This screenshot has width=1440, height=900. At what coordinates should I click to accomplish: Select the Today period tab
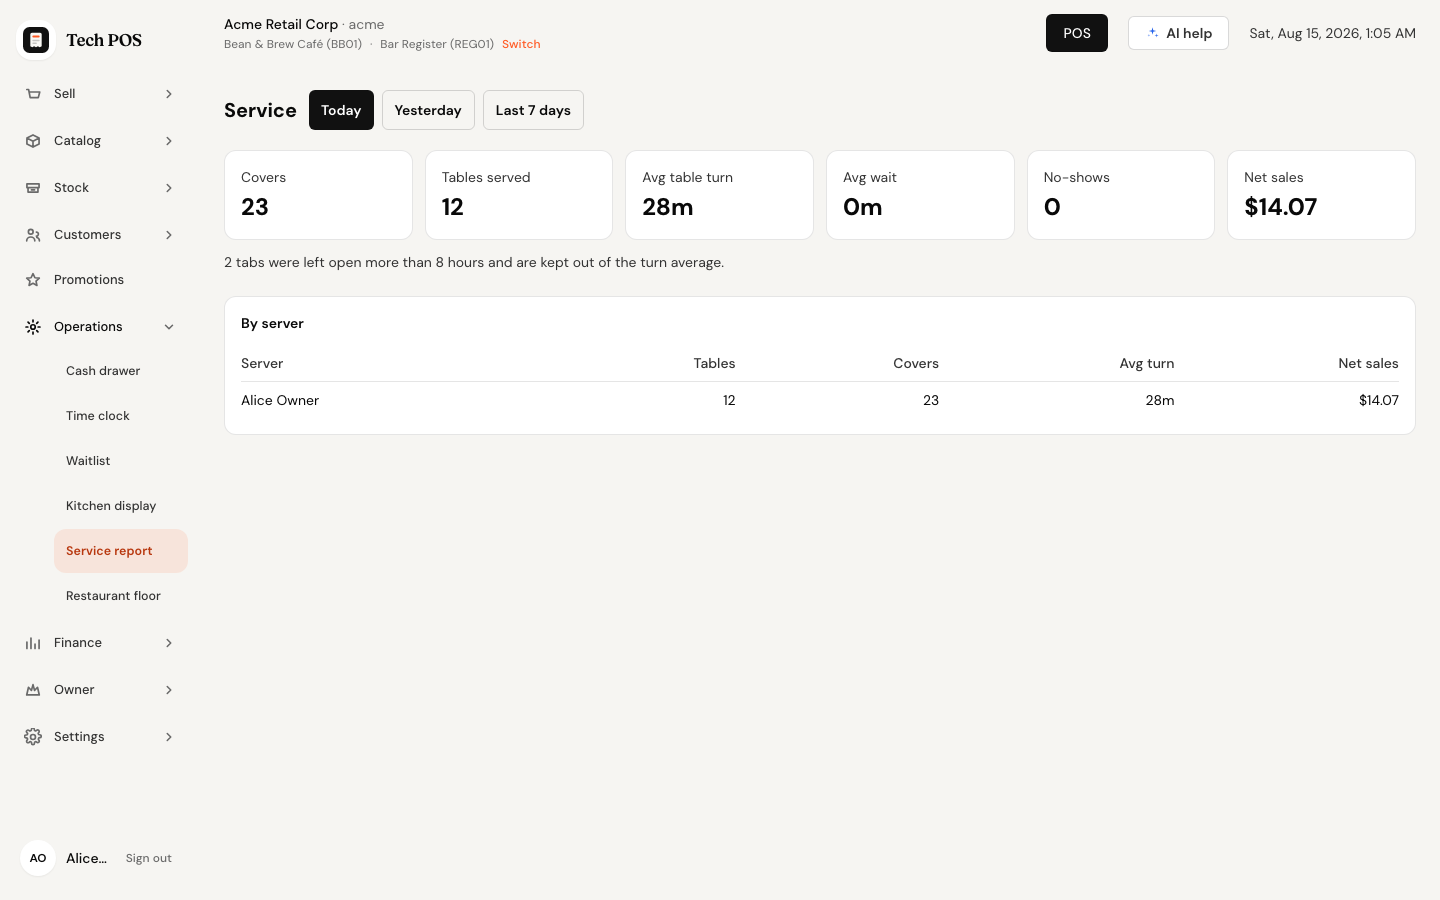[x=341, y=110]
